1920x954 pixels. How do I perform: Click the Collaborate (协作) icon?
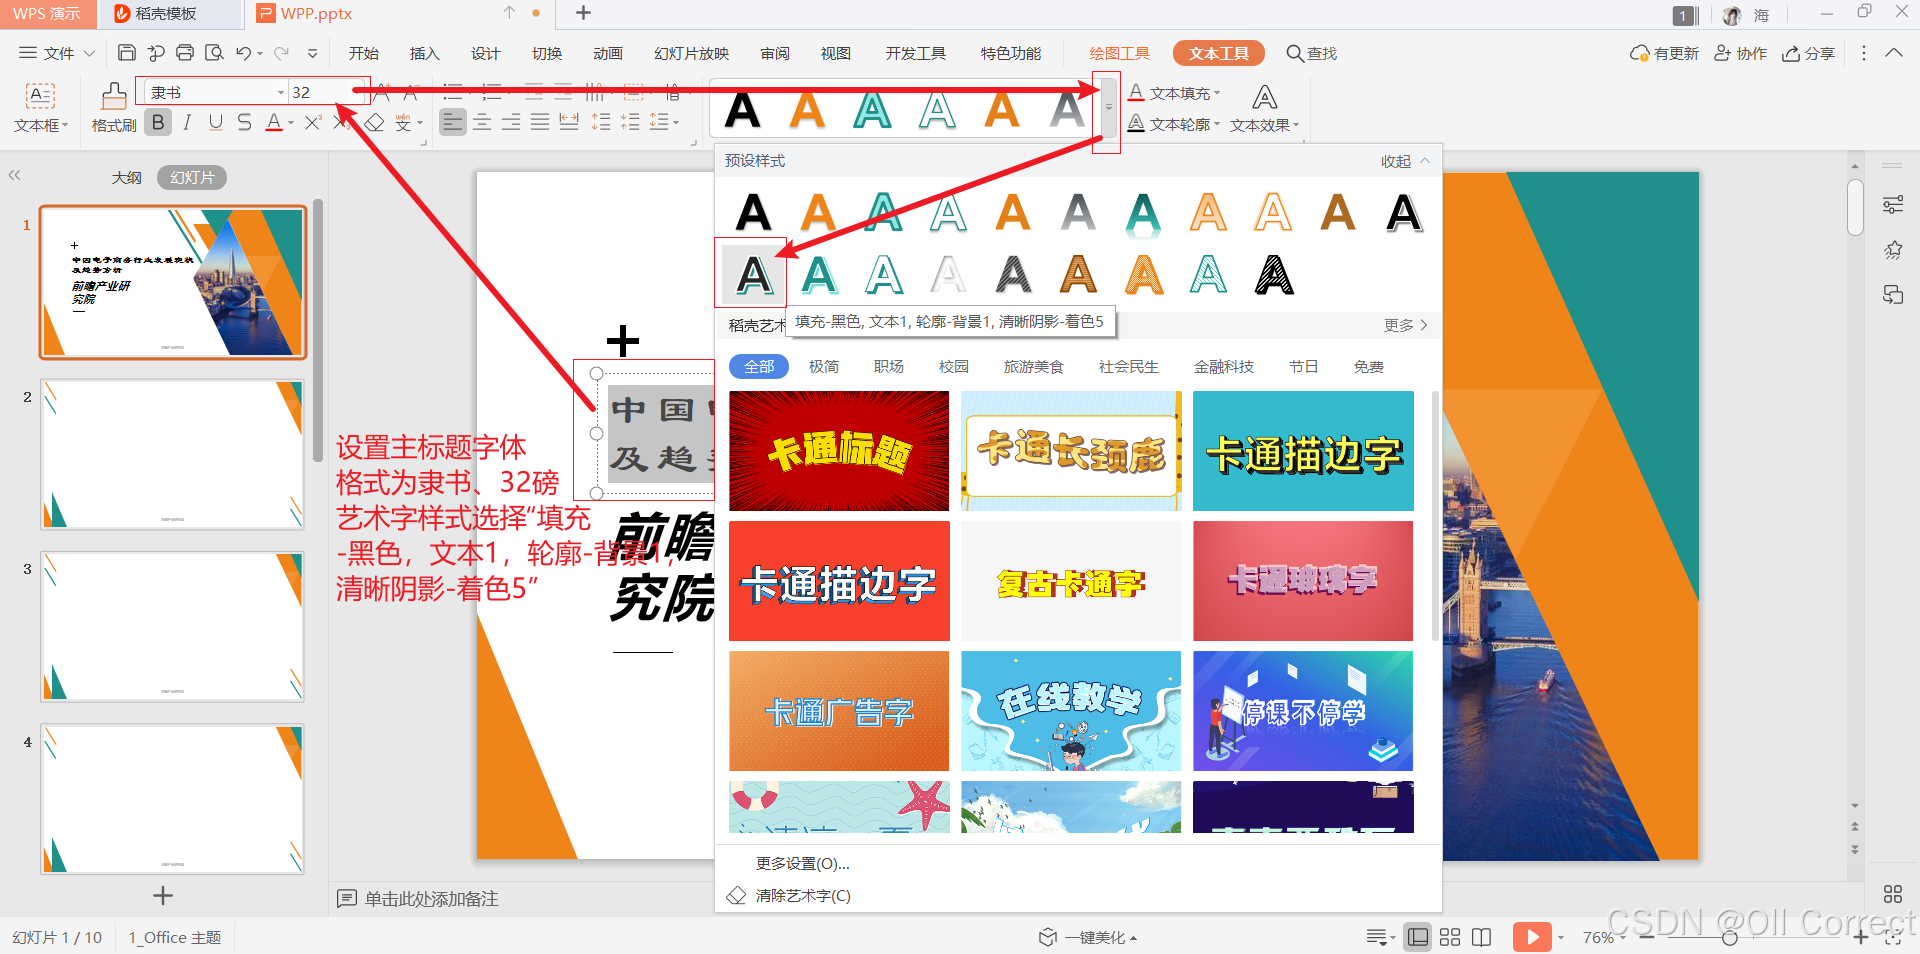point(1723,53)
